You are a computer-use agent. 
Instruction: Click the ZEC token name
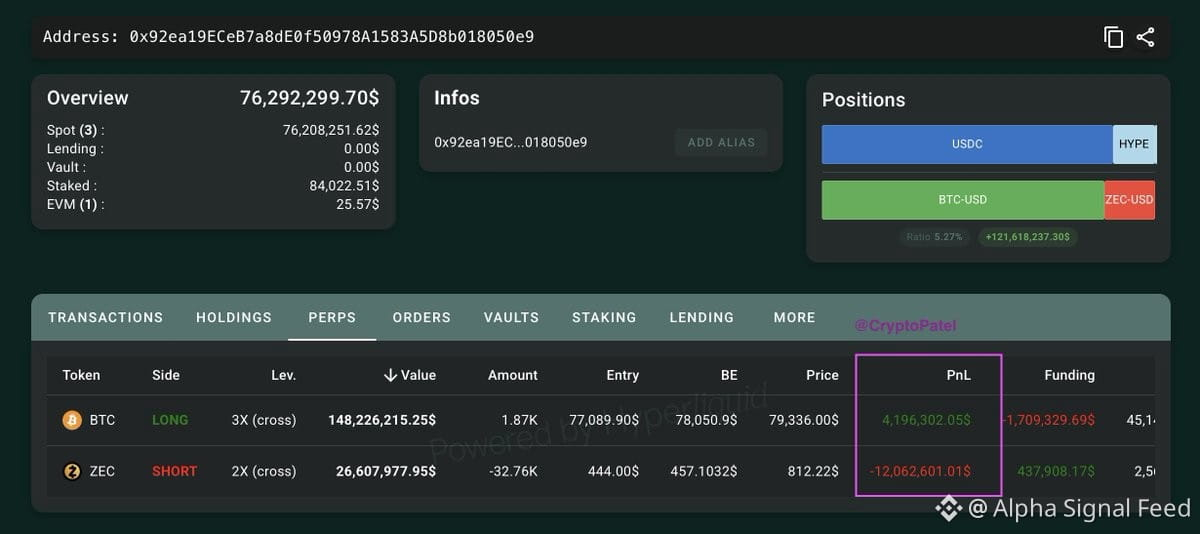pos(102,471)
